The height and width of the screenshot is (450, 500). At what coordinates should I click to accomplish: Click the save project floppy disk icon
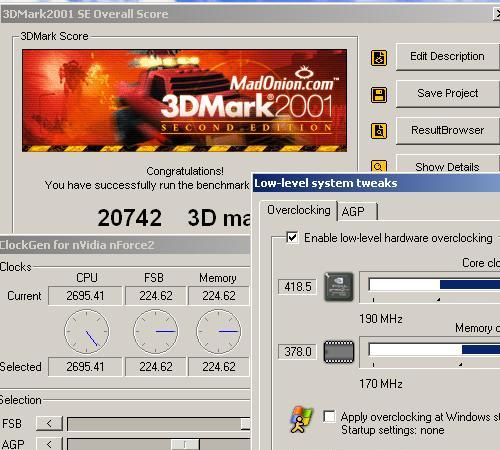point(379,95)
